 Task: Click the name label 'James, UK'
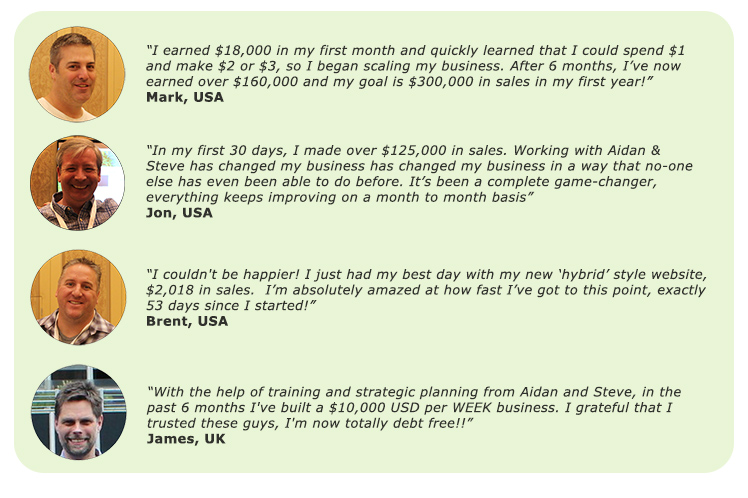pyautogui.click(x=186, y=439)
